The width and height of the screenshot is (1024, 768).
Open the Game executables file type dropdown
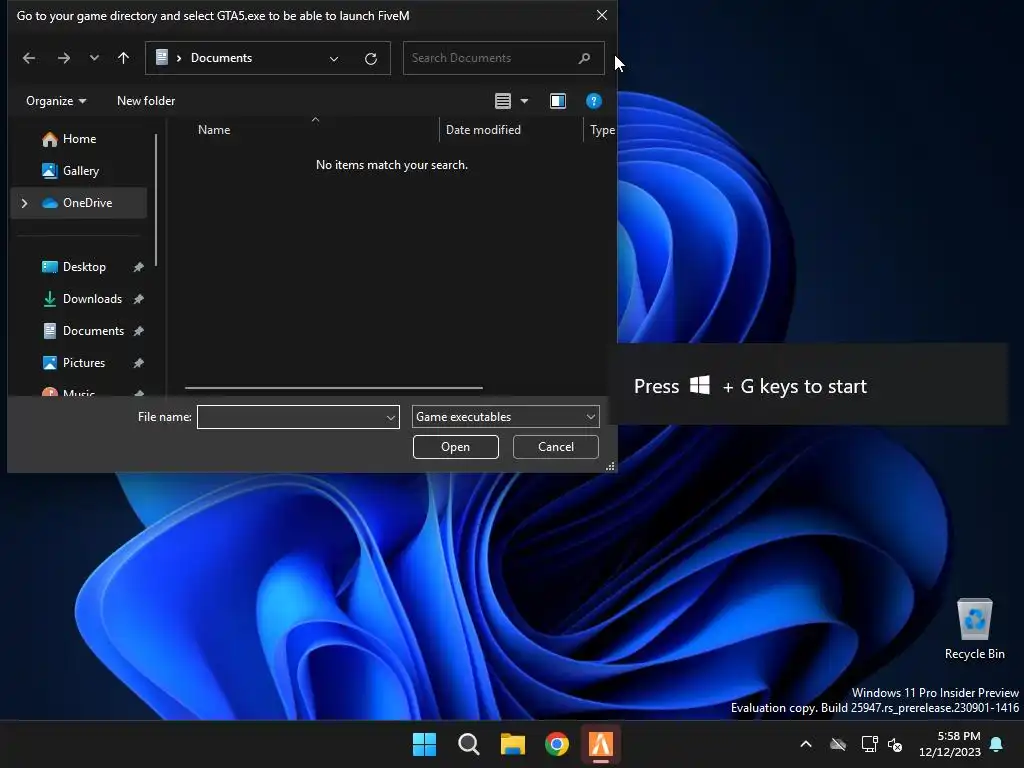pos(505,417)
